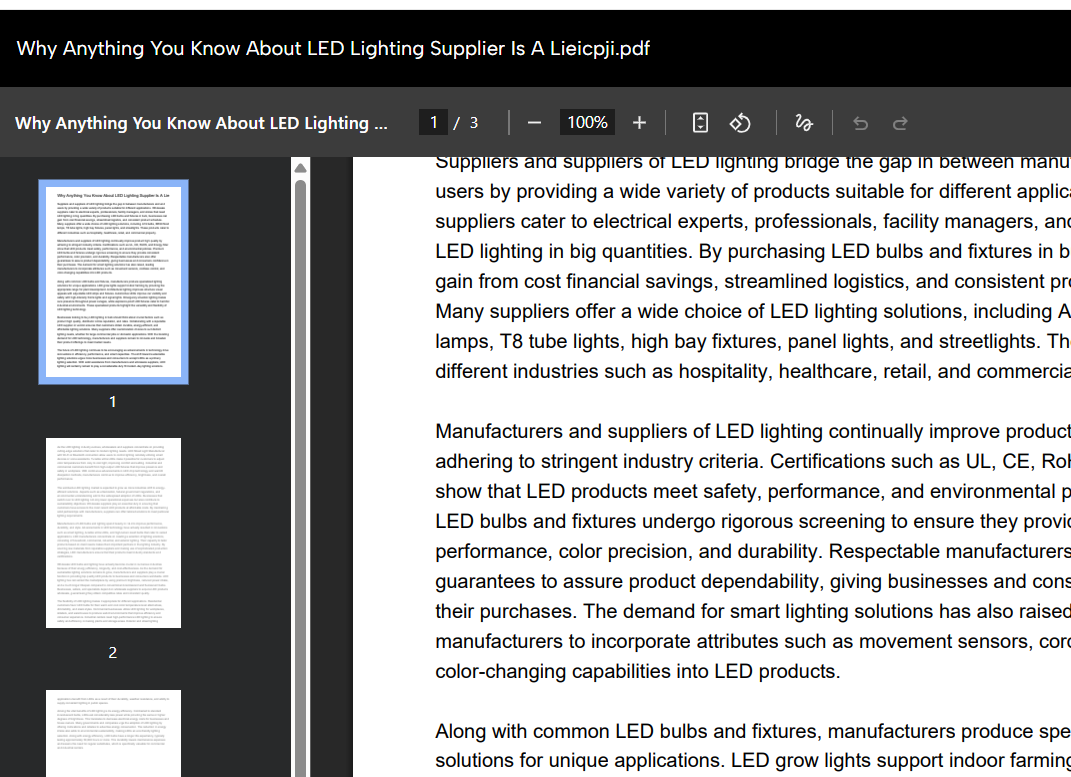Click the page label 2 under thumbnail
This screenshot has width=1071, height=777.
pyautogui.click(x=112, y=652)
